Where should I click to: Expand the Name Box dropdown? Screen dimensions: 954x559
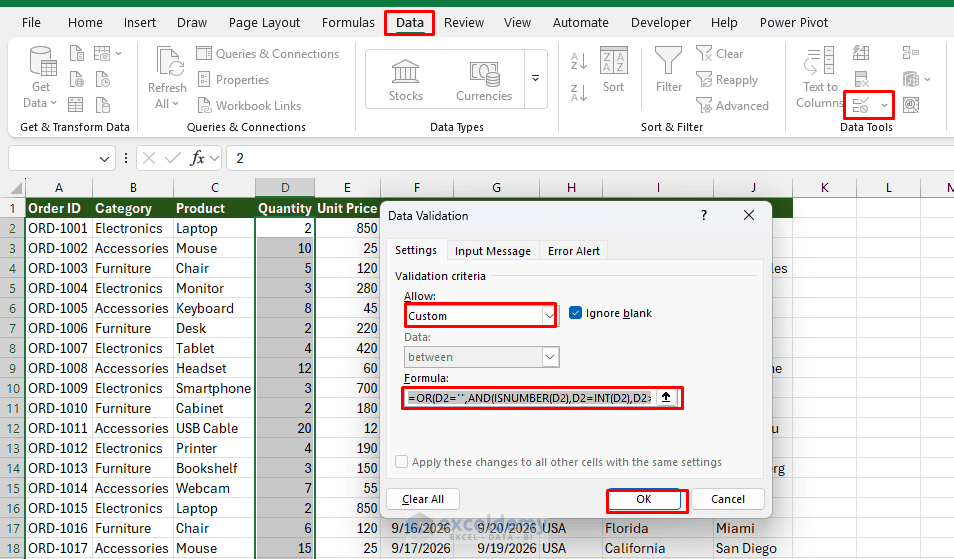(x=104, y=159)
